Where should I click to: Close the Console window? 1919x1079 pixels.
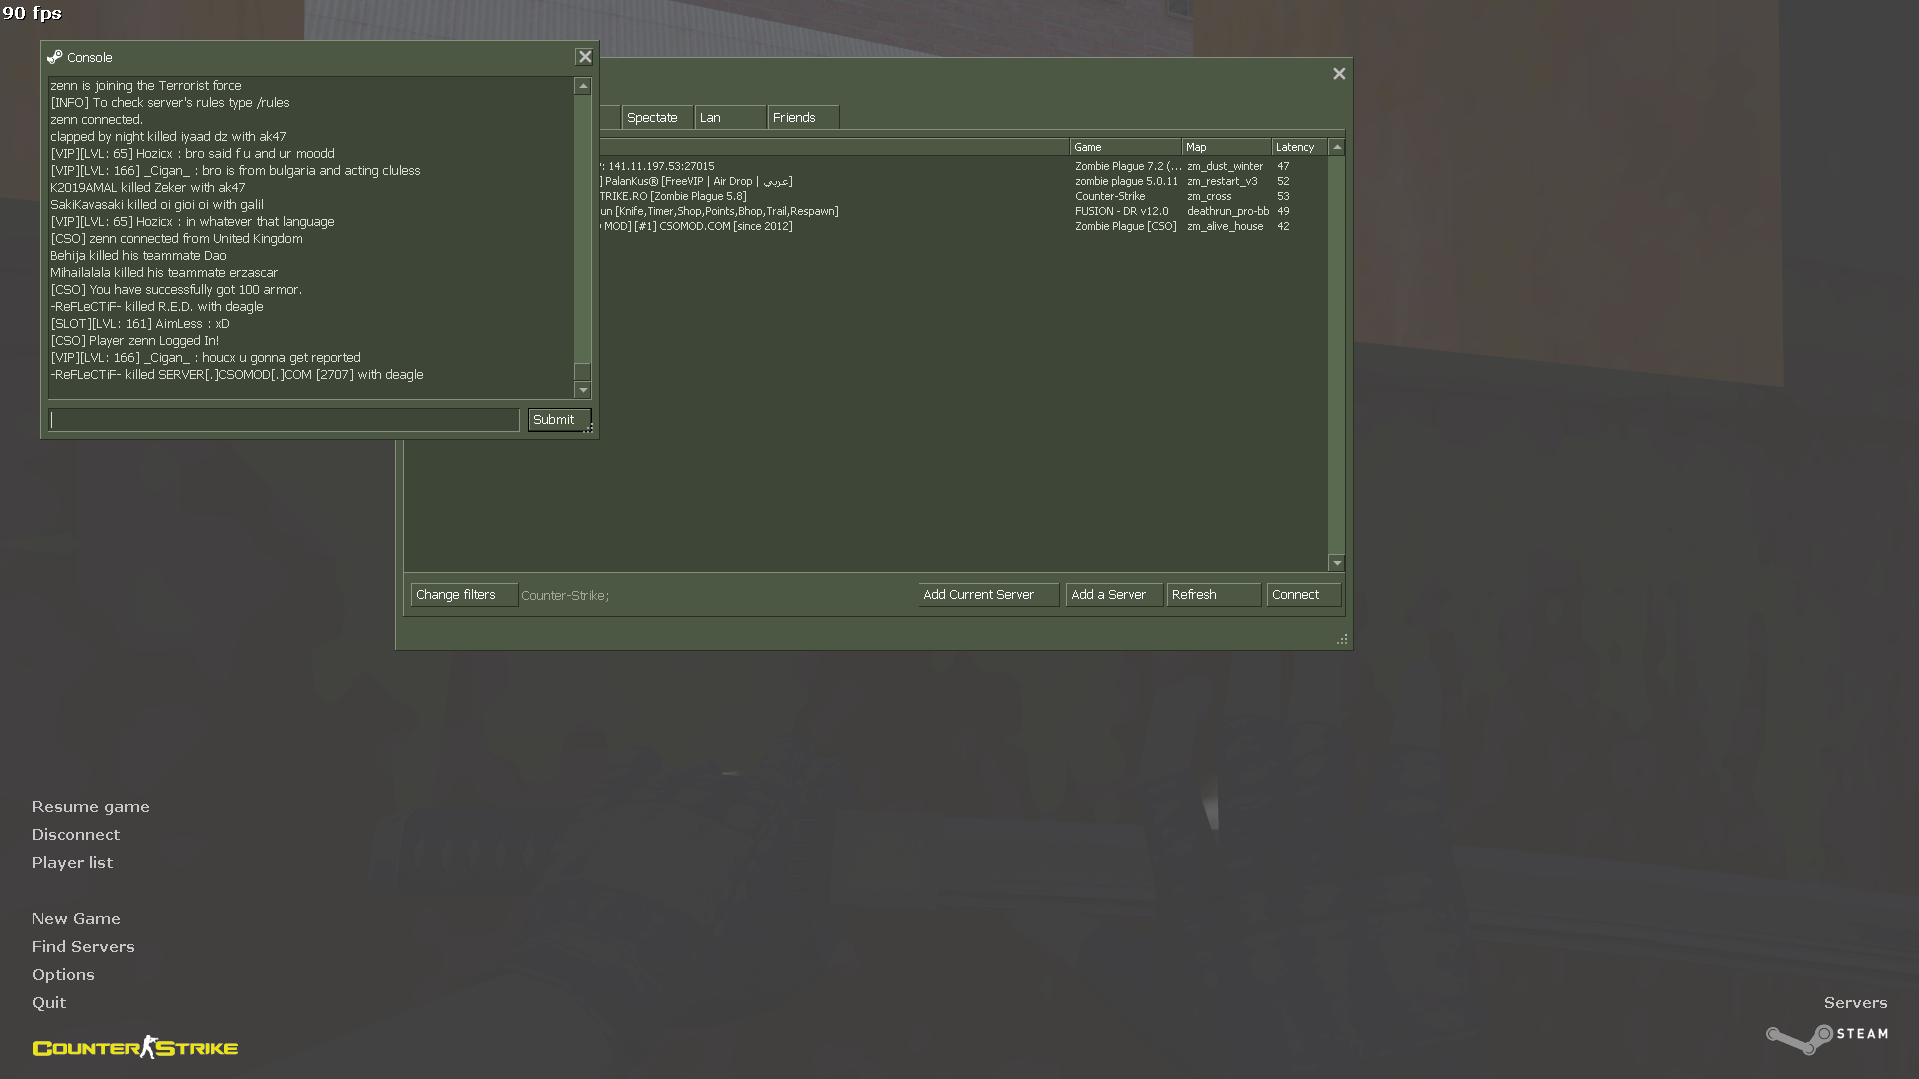pyautogui.click(x=585, y=57)
